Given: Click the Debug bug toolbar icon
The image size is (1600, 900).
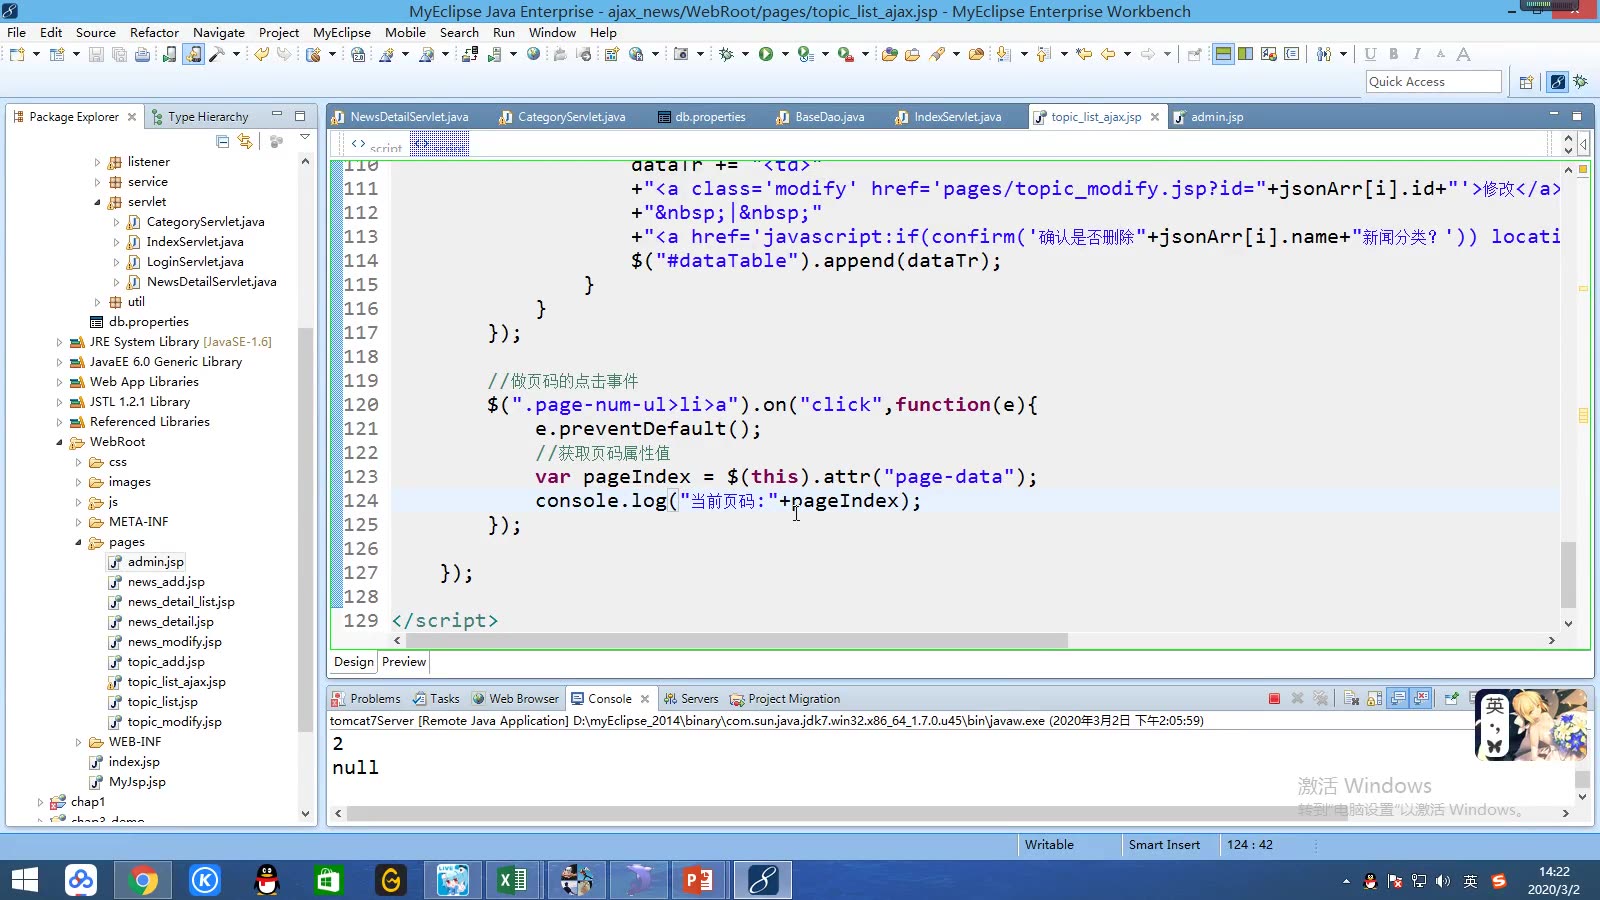Looking at the screenshot, I should tap(727, 54).
